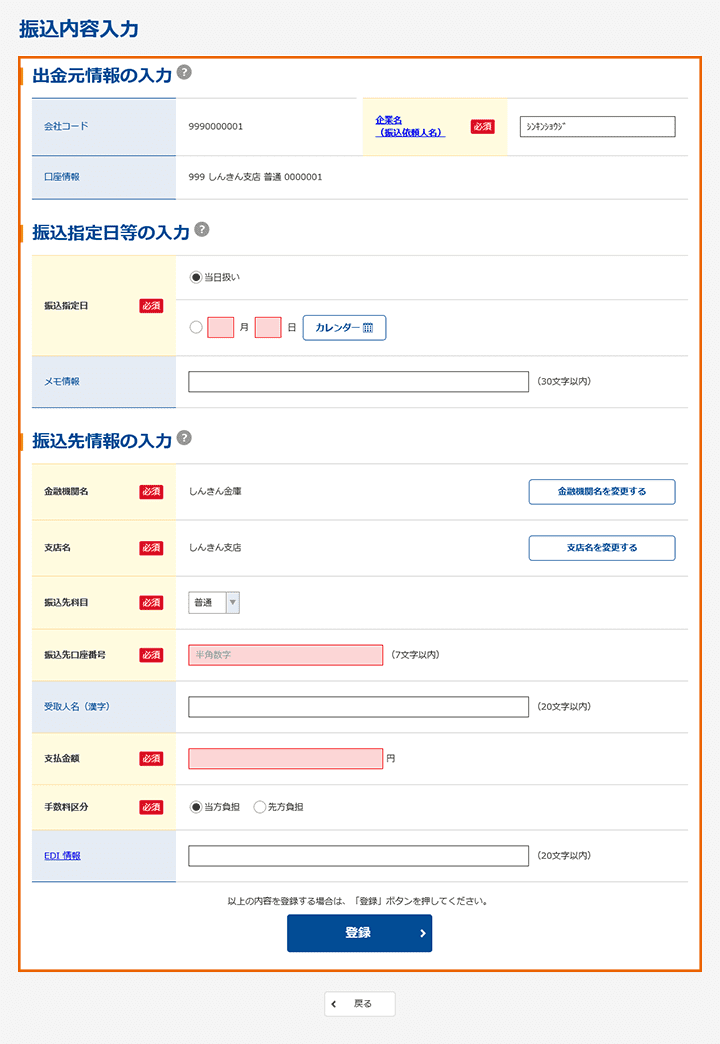Open the 企業名(振込依頼人名) link
The image size is (720, 1044).
pyautogui.click(x=410, y=126)
